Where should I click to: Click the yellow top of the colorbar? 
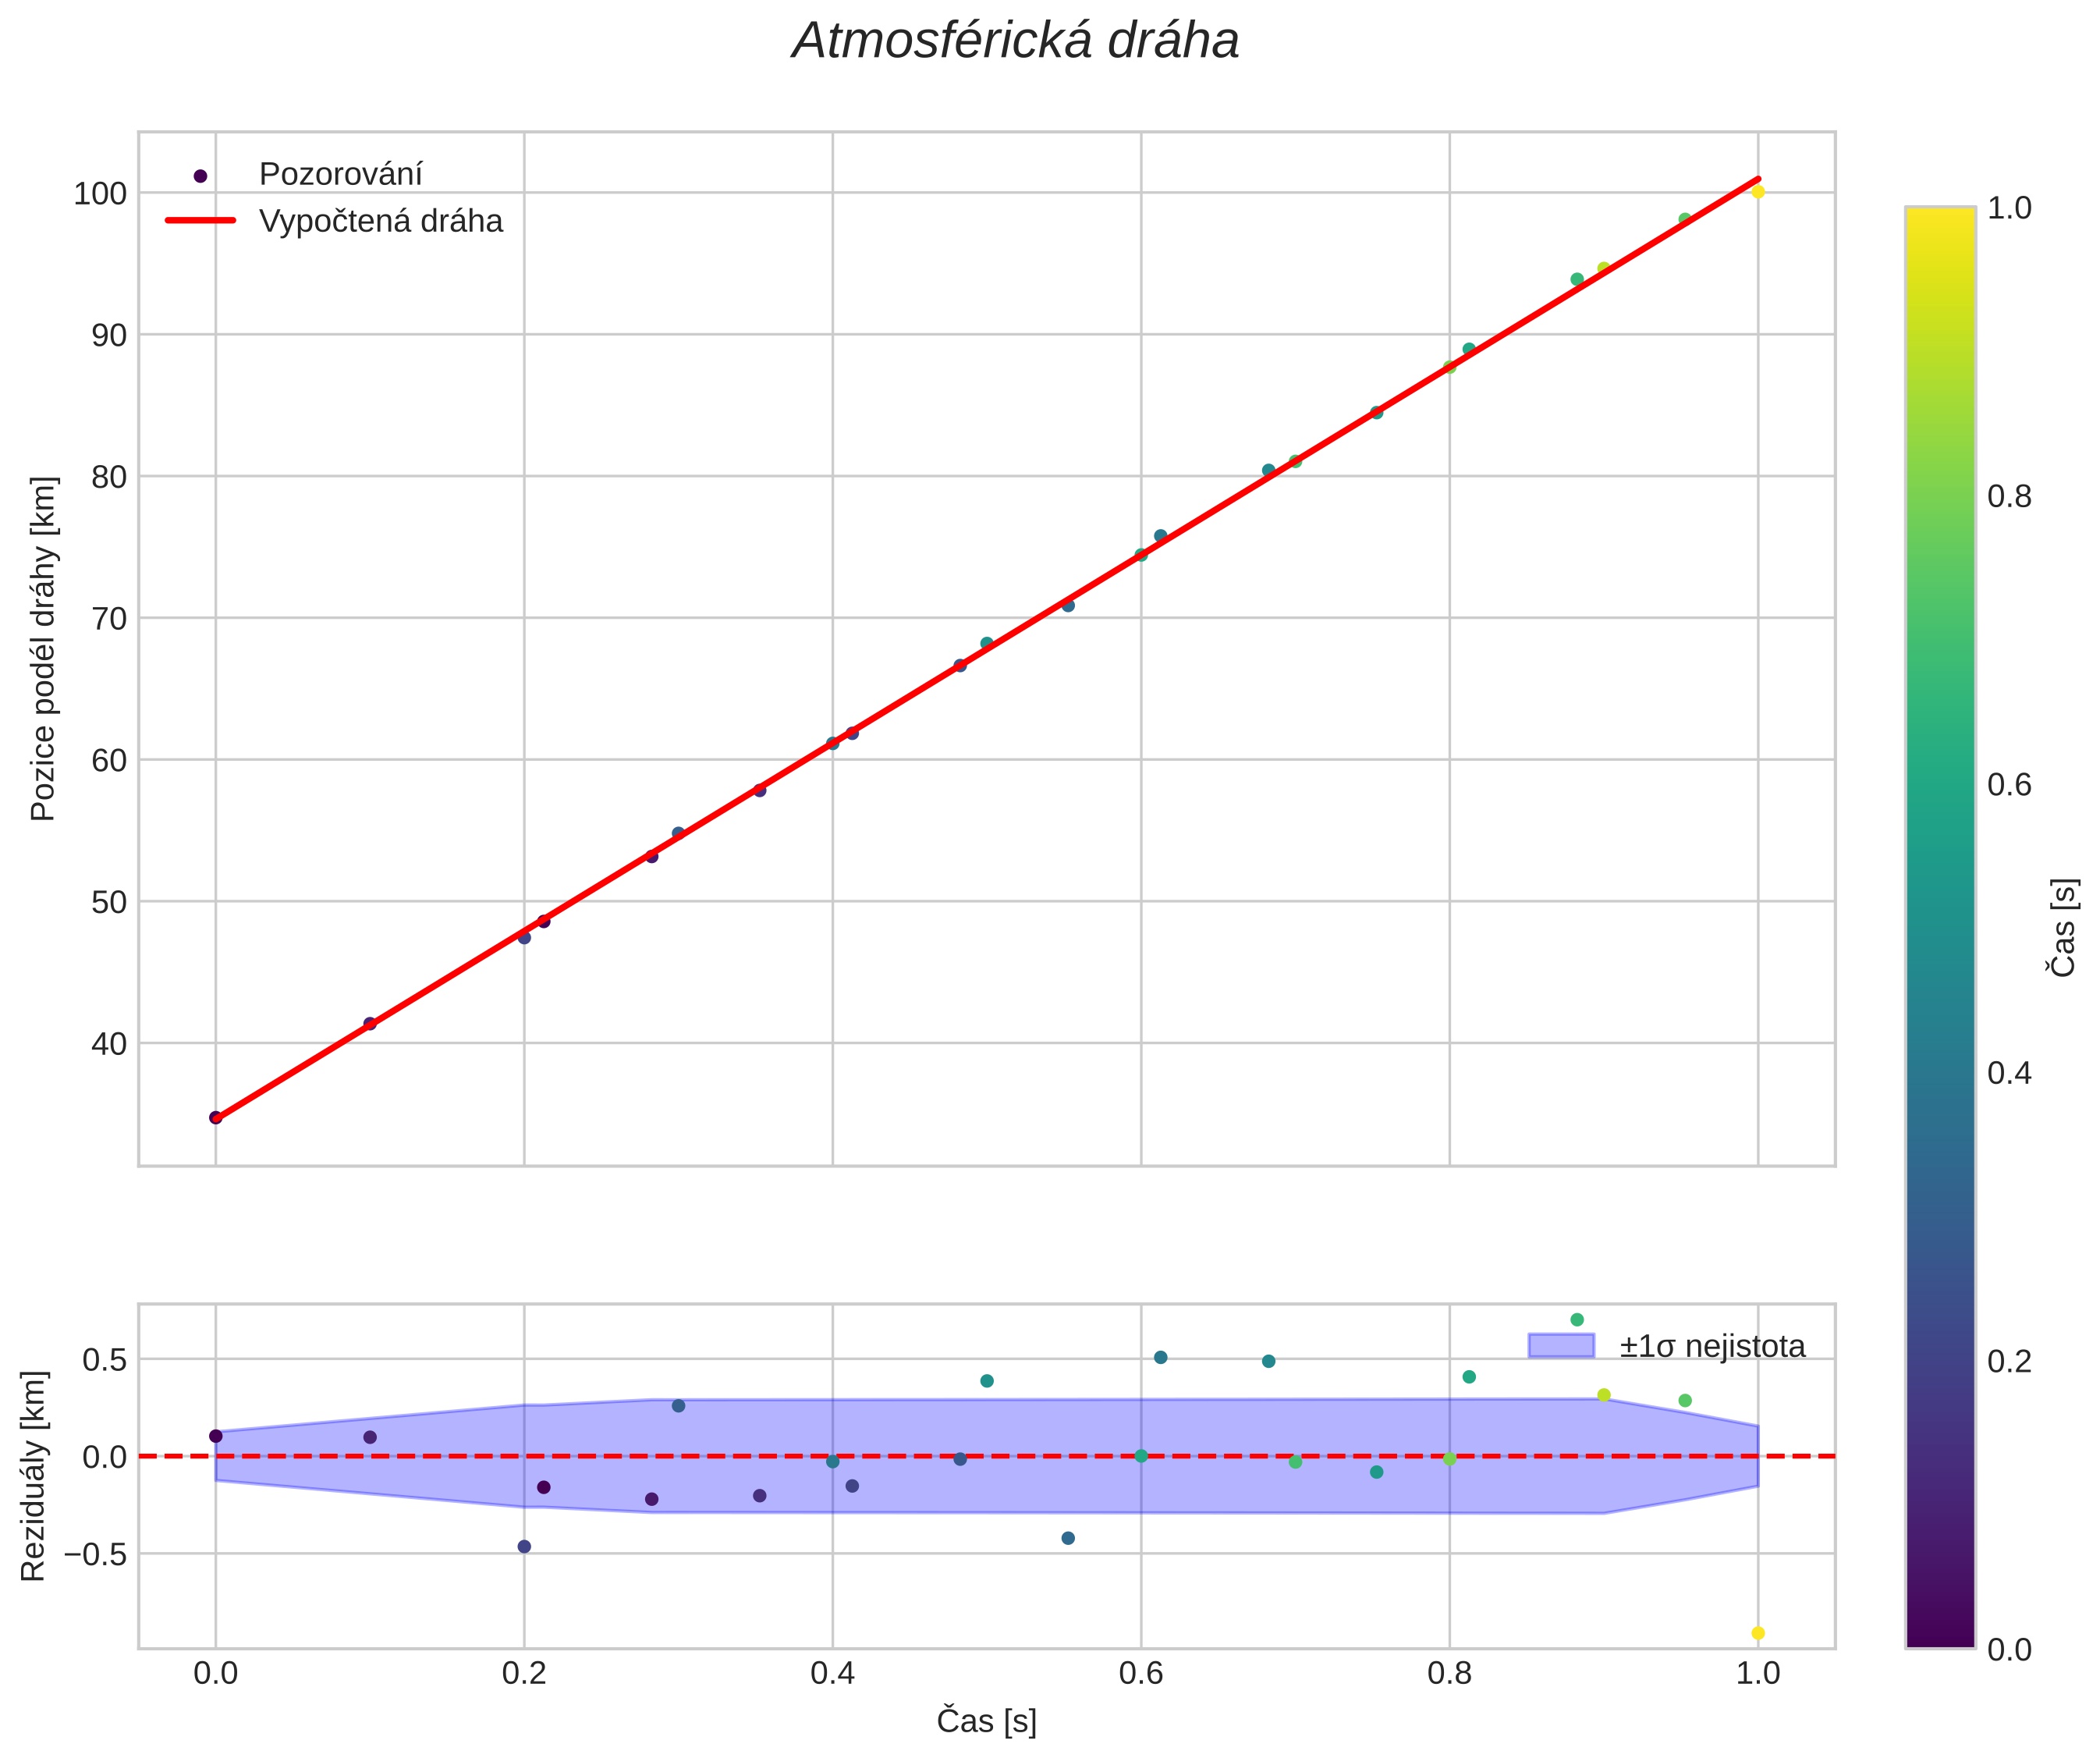click(1940, 215)
